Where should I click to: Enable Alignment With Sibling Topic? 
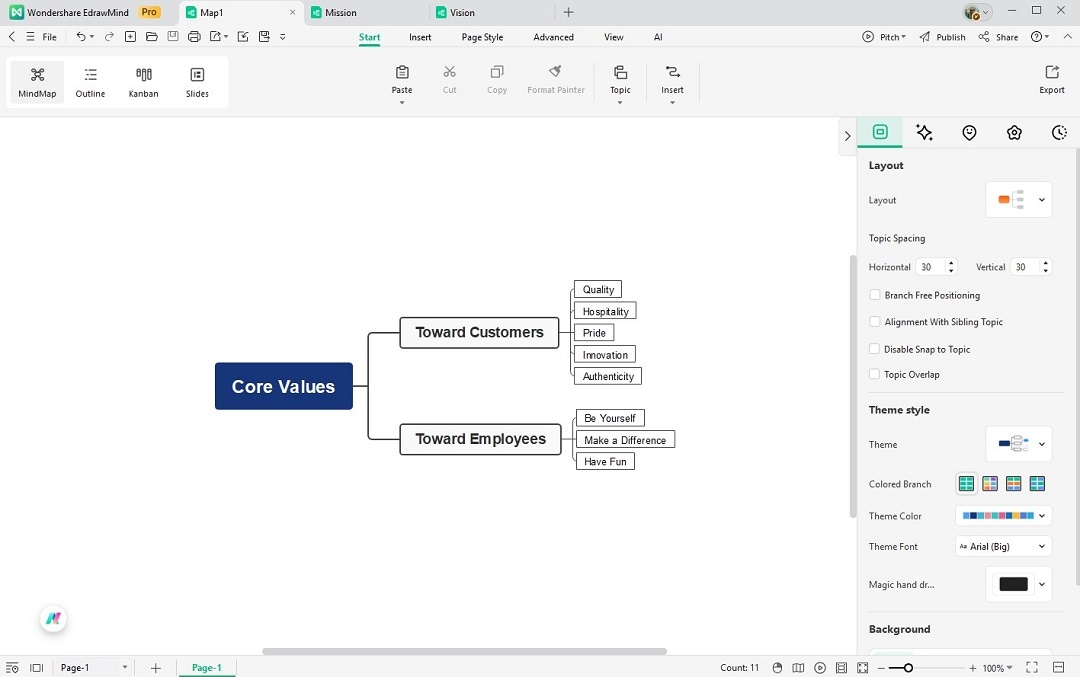875,322
